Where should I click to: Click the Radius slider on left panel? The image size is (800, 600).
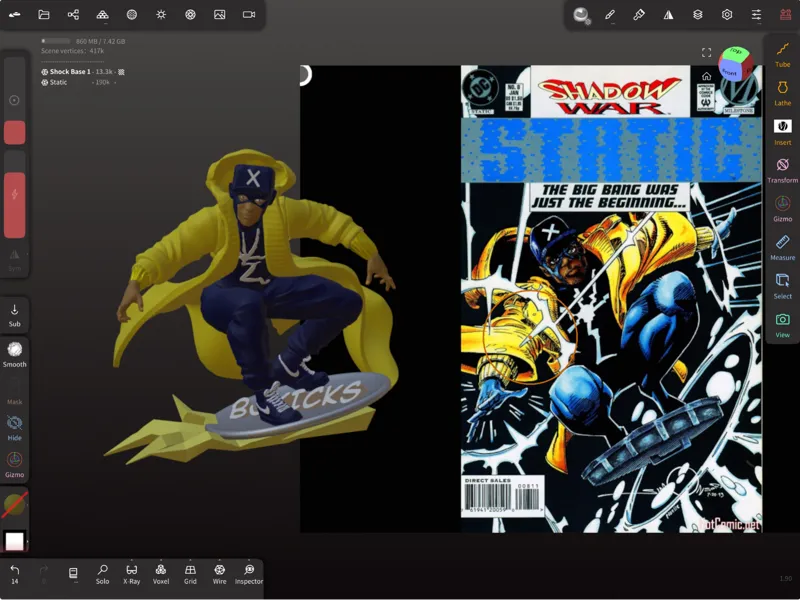tap(14, 101)
